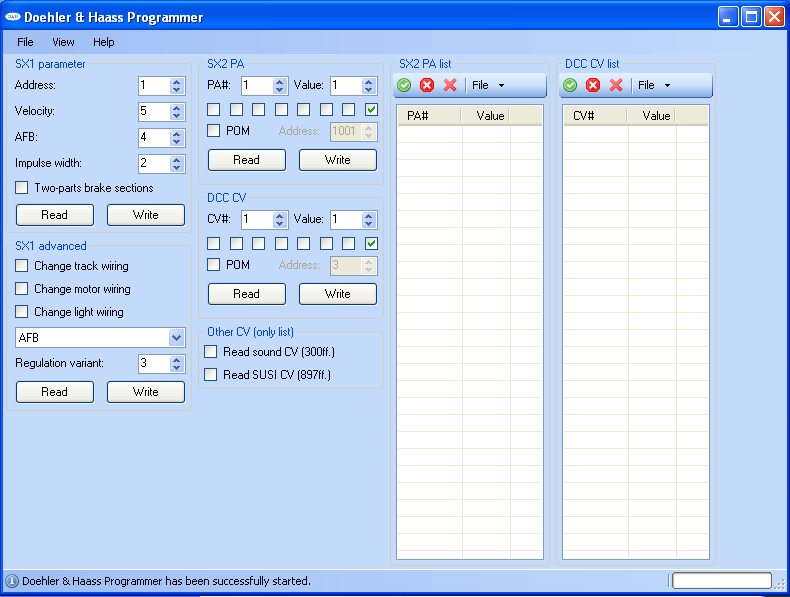
Task: Increase the SX1 Address spinner value
Action: pyautogui.click(x=176, y=82)
